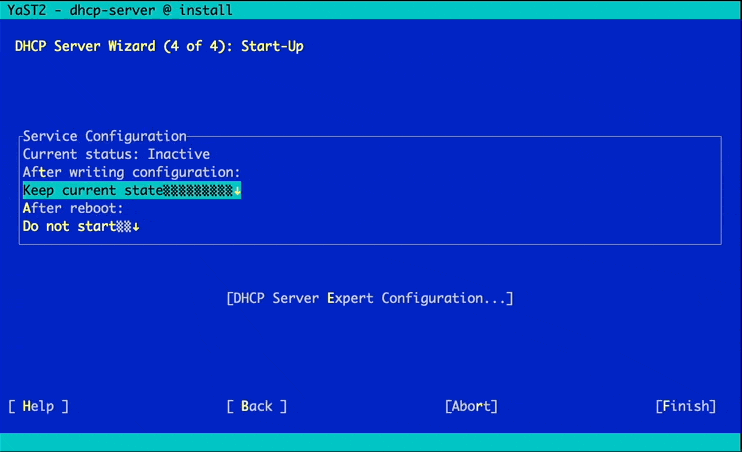
Task: Abort the DHCP Server Wizard
Action: point(471,406)
